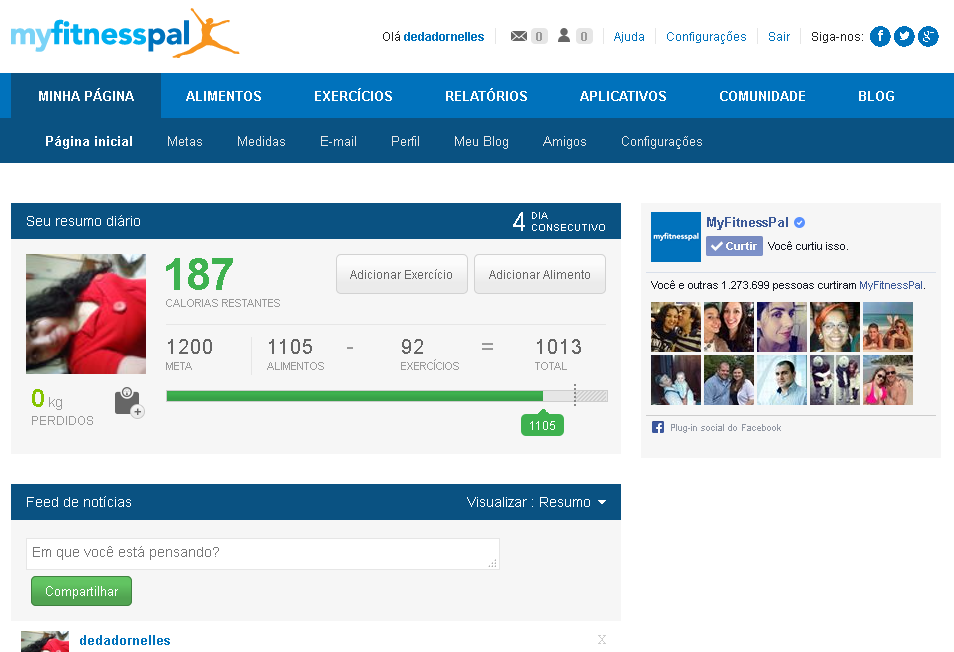Select E-mail submenu item

(x=338, y=141)
